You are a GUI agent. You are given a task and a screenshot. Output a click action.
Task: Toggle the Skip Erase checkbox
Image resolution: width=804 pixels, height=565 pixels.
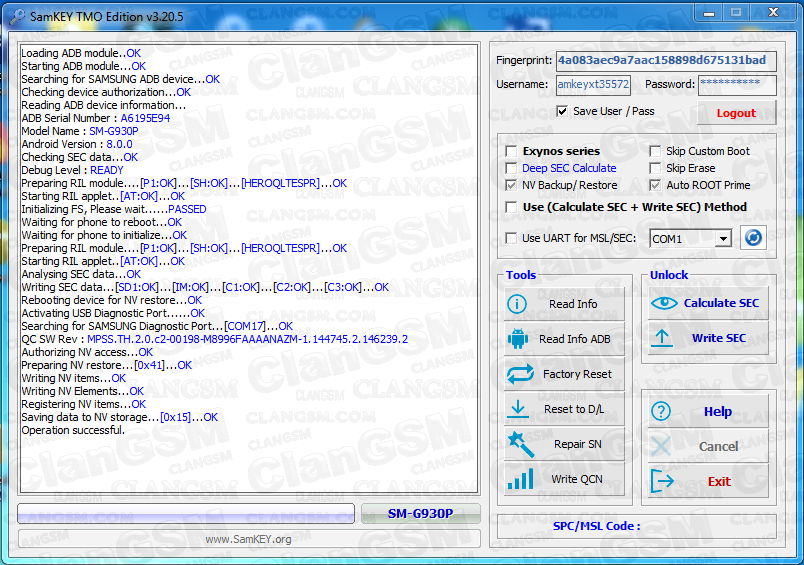655,168
